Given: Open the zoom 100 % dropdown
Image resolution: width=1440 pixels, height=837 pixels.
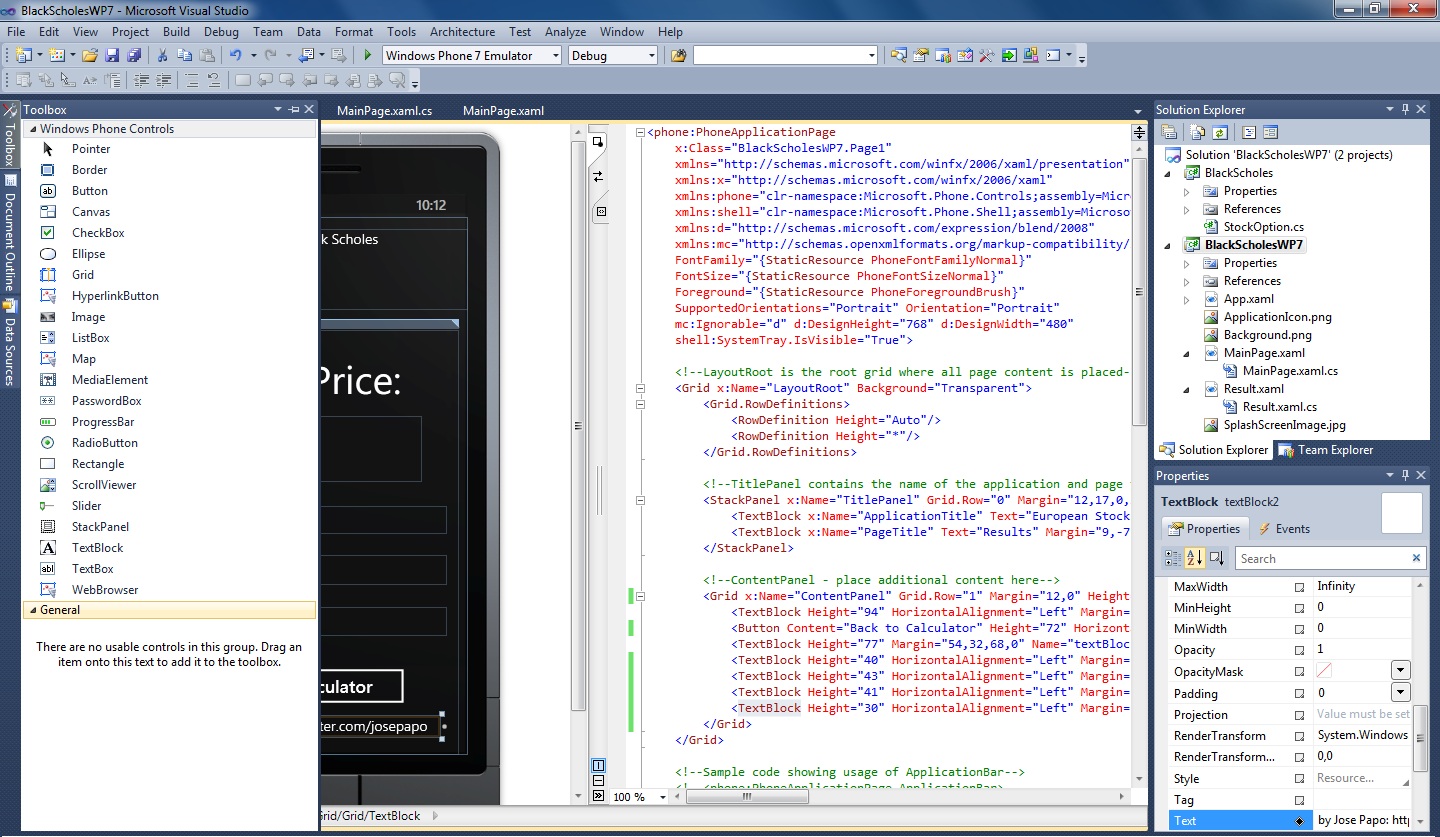Looking at the screenshot, I should (x=664, y=797).
